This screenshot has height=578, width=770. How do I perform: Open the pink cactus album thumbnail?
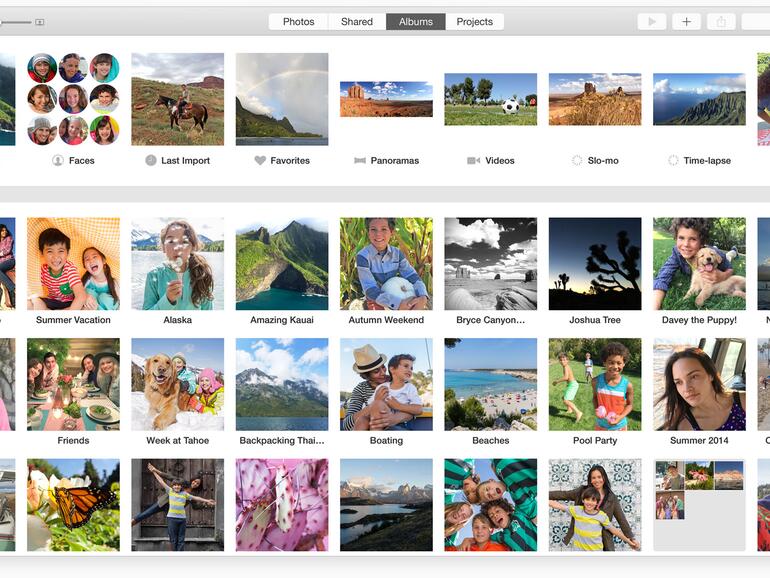click(x=282, y=505)
